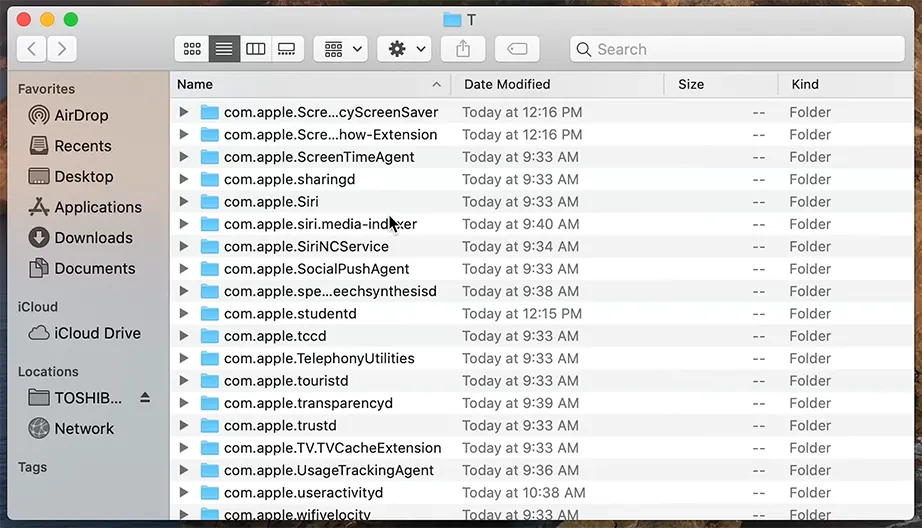Select the com.apple.Siri row name
Image resolution: width=922 pixels, height=528 pixels.
(271, 202)
